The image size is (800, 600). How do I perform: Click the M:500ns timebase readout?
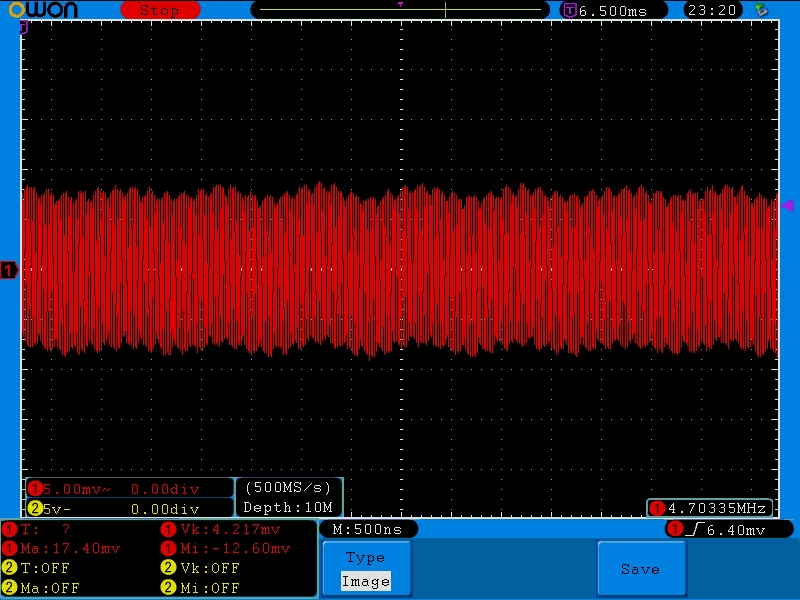[367, 530]
